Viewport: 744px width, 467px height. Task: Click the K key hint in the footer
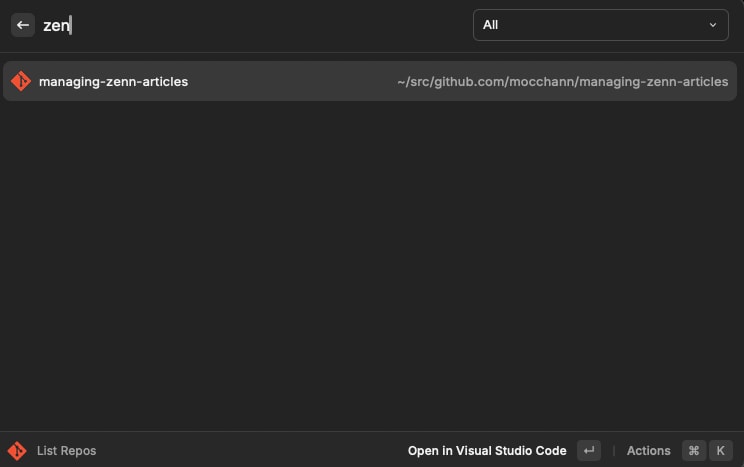(720, 450)
